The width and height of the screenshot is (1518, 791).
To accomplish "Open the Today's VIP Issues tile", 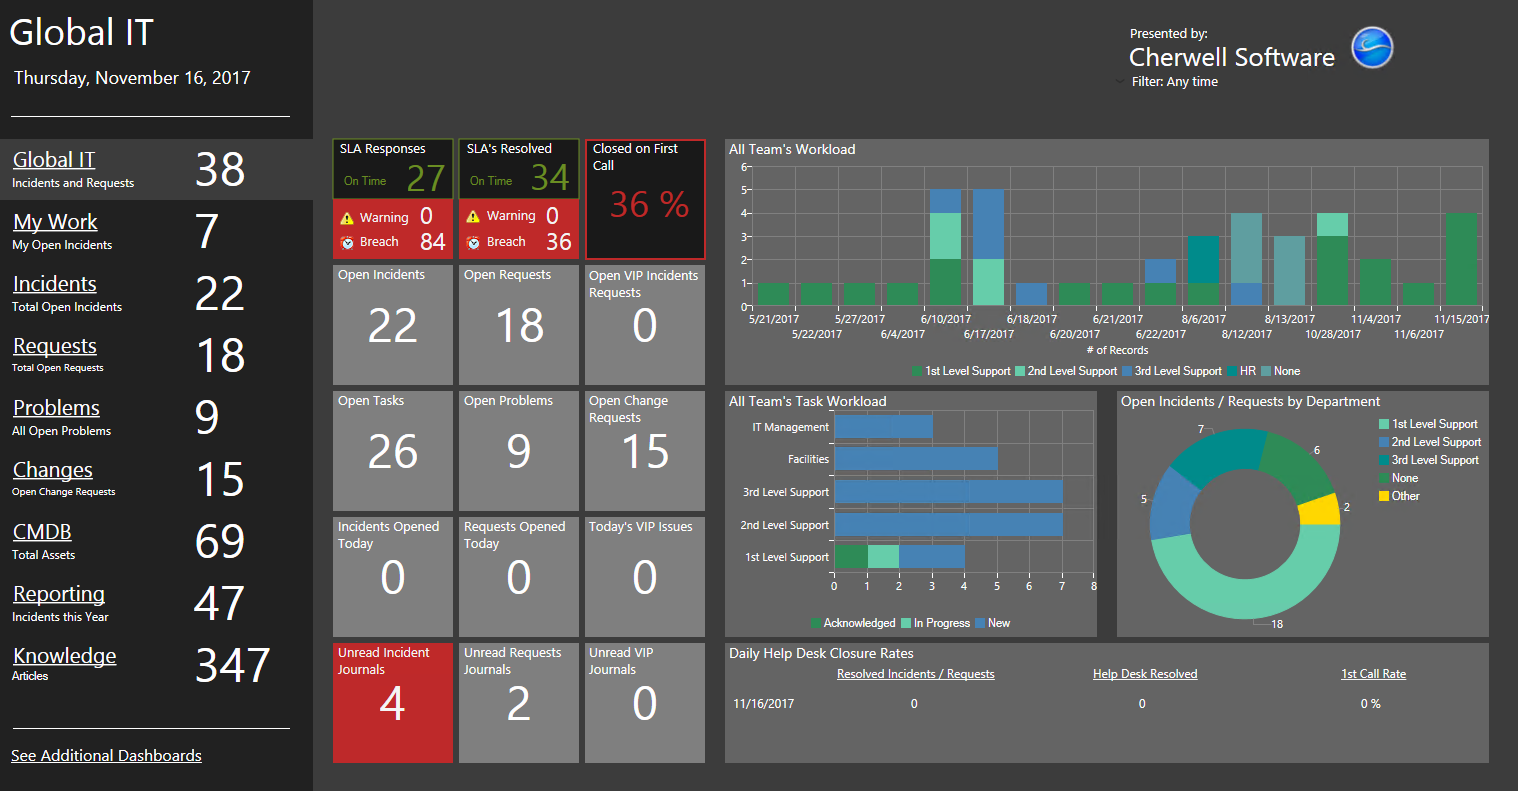I will coord(645,577).
